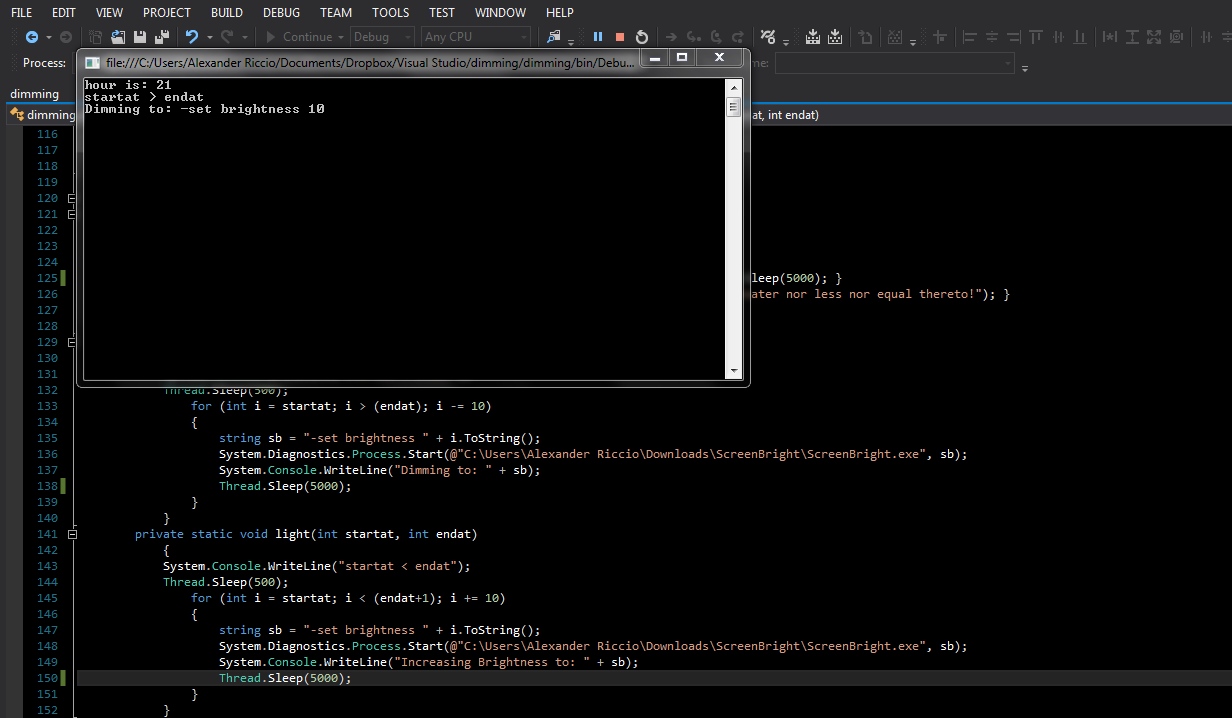The height and width of the screenshot is (718, 1232).
Task: Click the Undo arrow icon
Action: click(191, 37)
